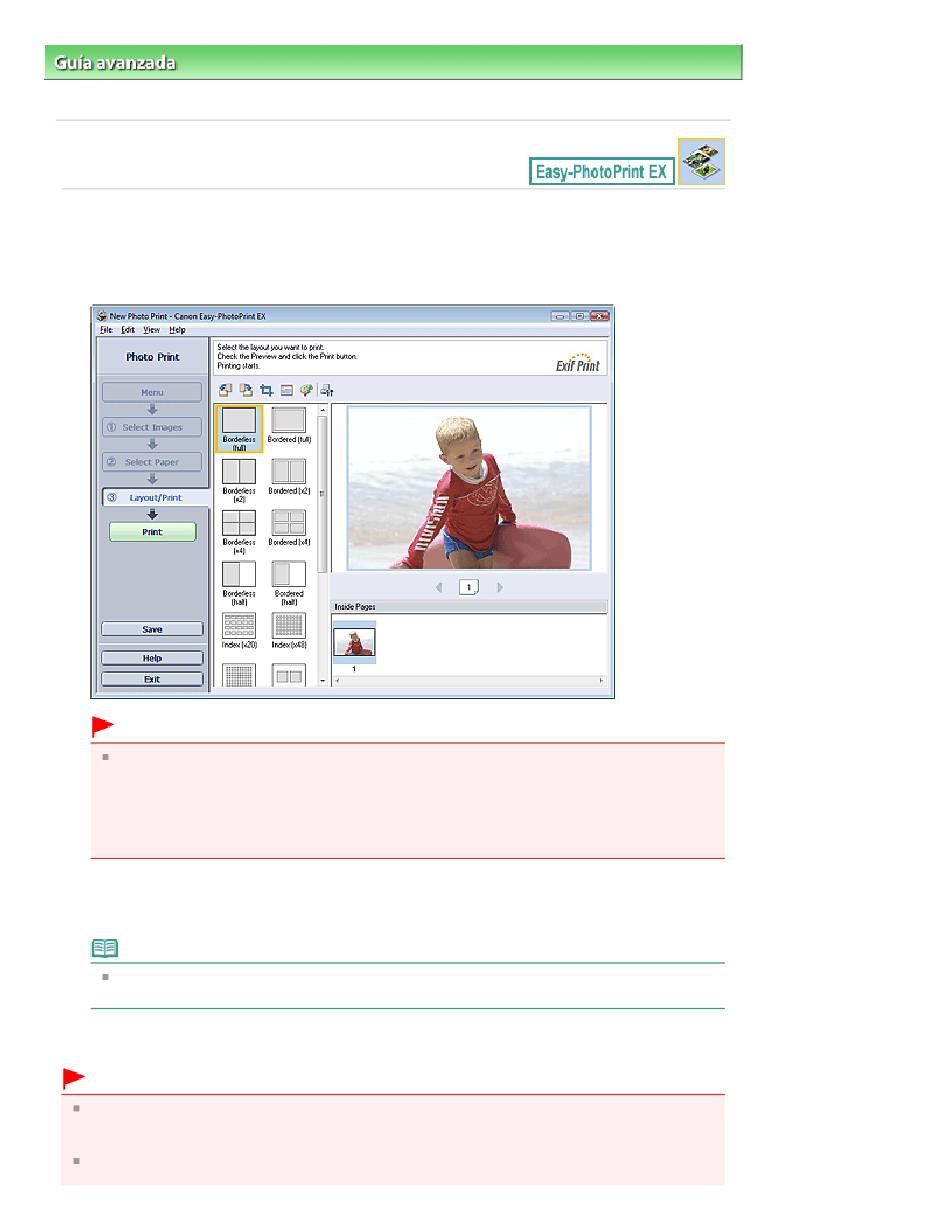
Task: Click the Inside Pages header
Action: click(469, 607)
